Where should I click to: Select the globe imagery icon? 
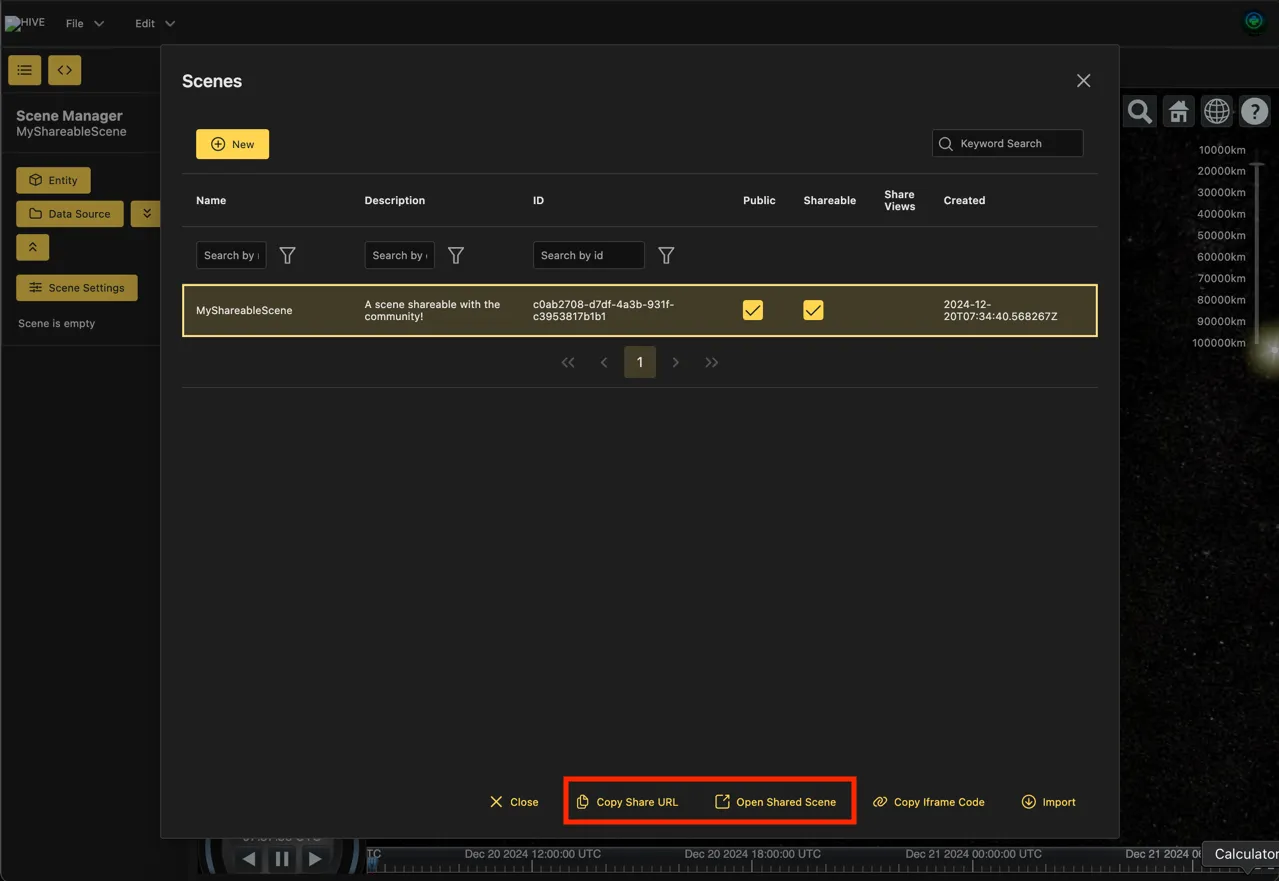click(x=1216, y=111)
